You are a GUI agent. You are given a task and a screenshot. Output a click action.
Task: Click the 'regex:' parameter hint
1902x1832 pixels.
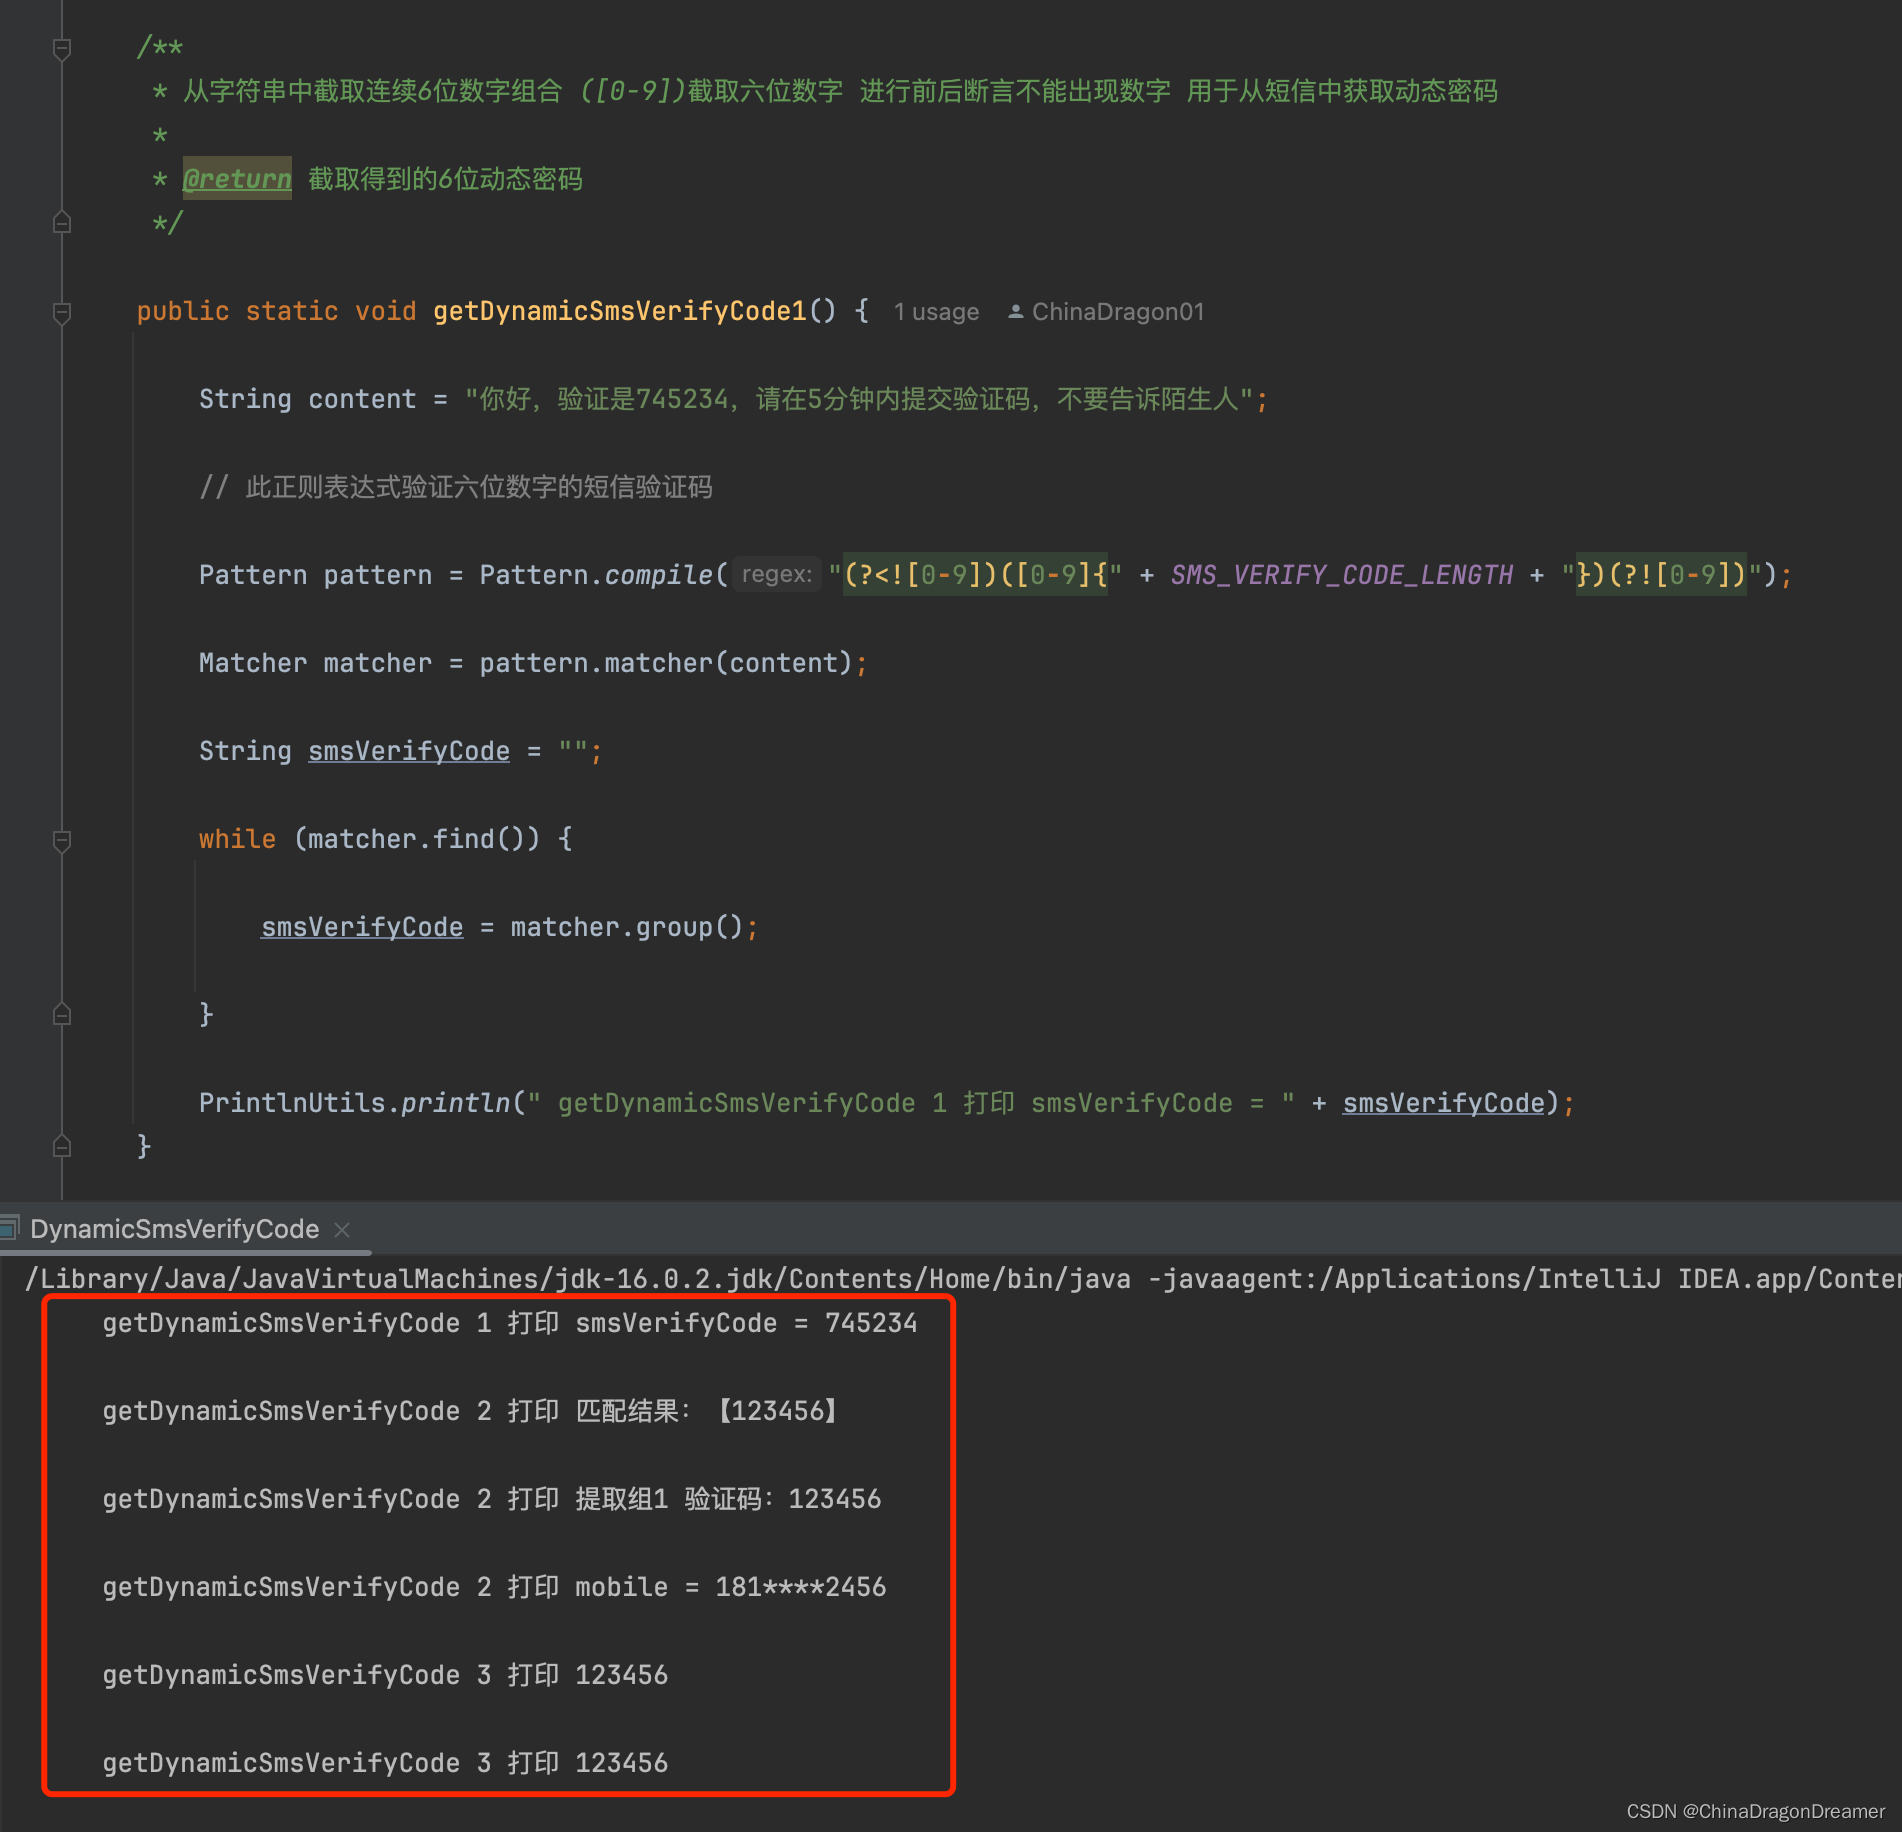pyautogui.click(x=777, y=574)
